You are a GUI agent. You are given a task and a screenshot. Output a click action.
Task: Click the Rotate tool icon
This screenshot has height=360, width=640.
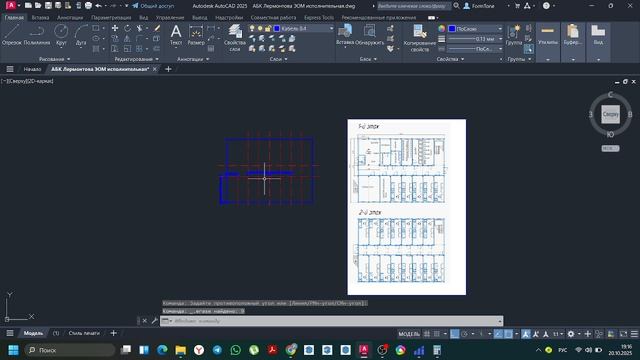coord(127,28)
